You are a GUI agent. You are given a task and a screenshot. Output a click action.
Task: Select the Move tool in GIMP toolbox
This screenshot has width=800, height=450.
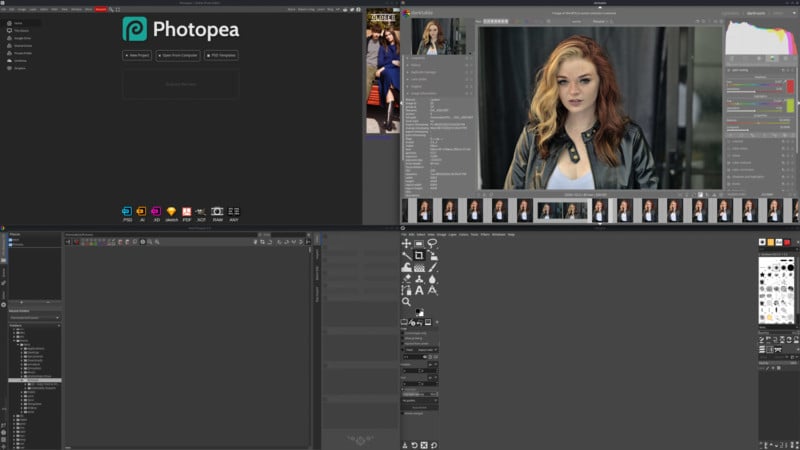406,243
